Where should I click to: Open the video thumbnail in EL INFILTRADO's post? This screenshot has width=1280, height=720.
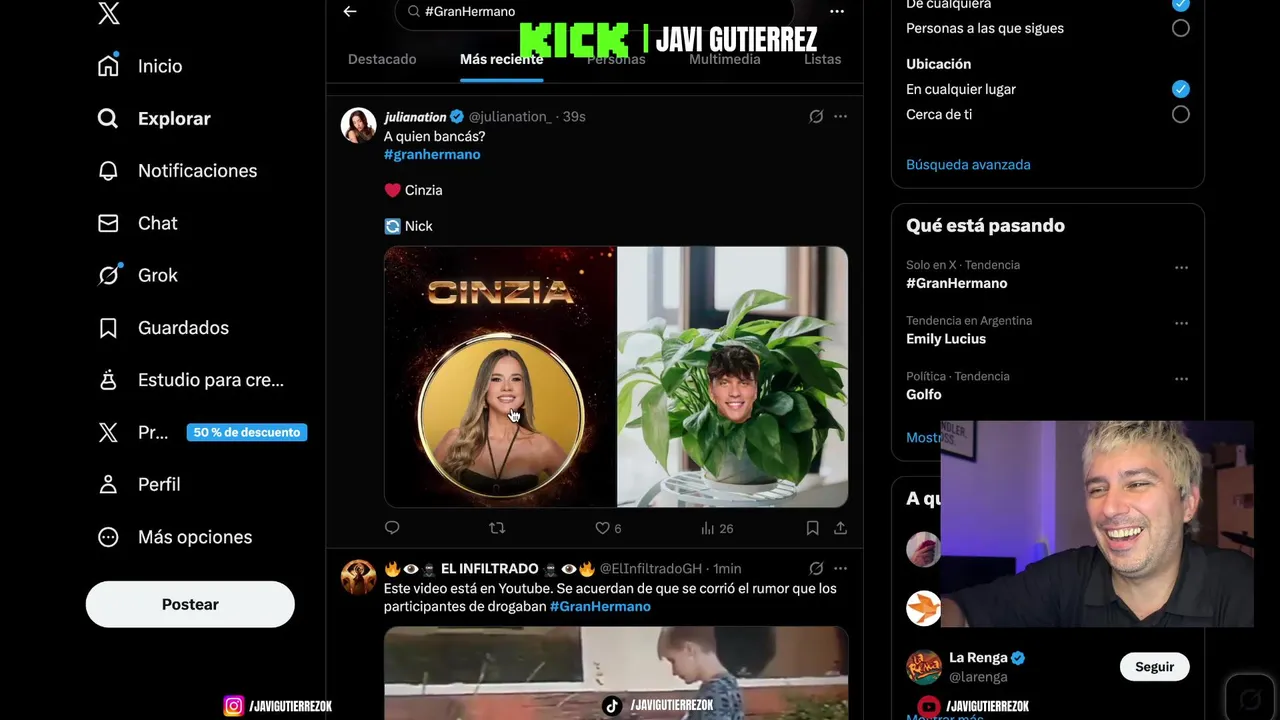[616, 673]
